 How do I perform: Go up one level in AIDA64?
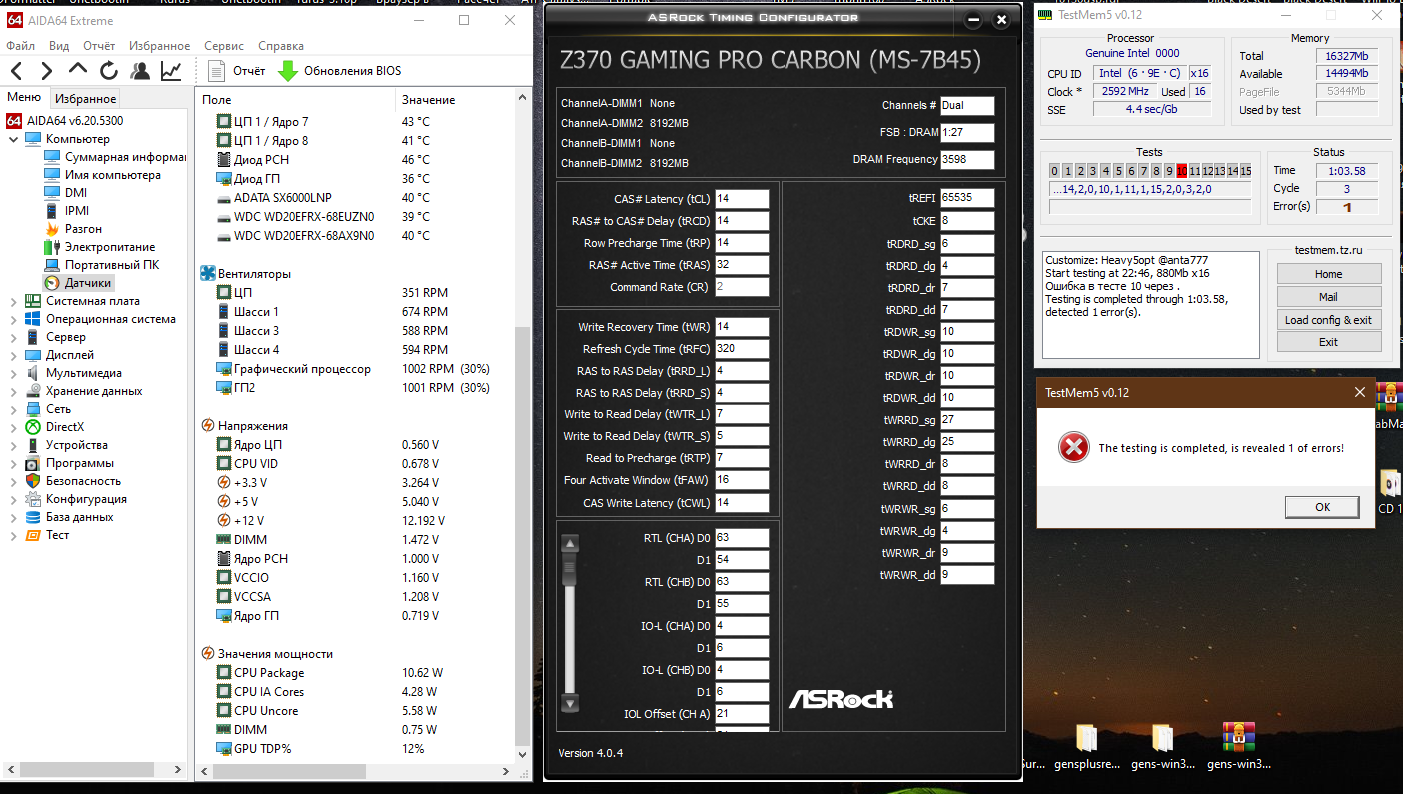(x=78, y=70)
